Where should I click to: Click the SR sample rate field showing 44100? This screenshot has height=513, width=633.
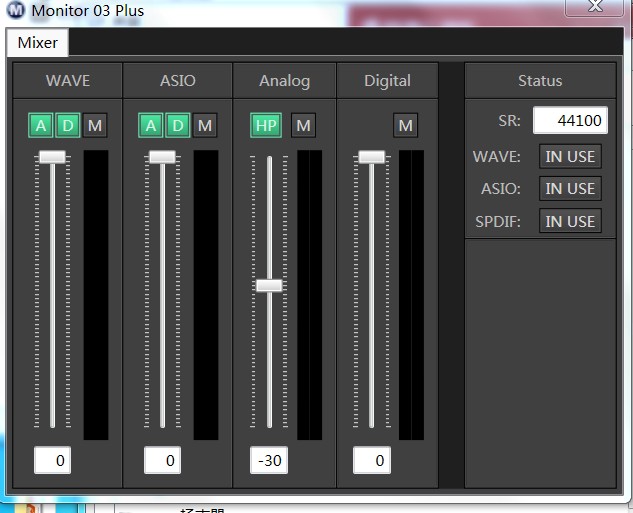click(570, 121)
